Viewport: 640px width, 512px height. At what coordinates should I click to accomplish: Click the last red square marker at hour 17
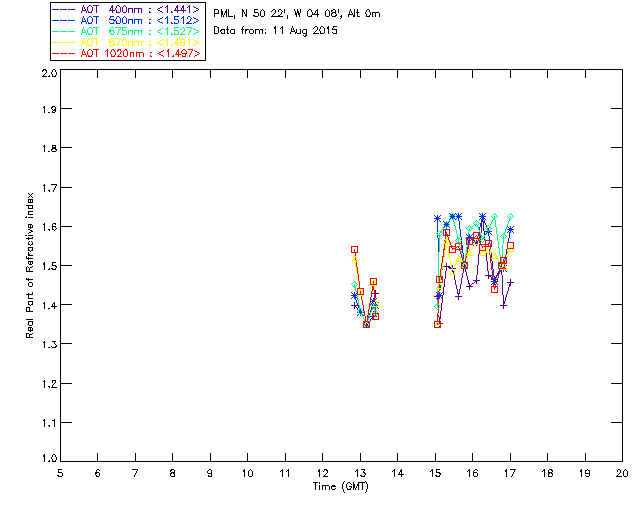point(510,246)
